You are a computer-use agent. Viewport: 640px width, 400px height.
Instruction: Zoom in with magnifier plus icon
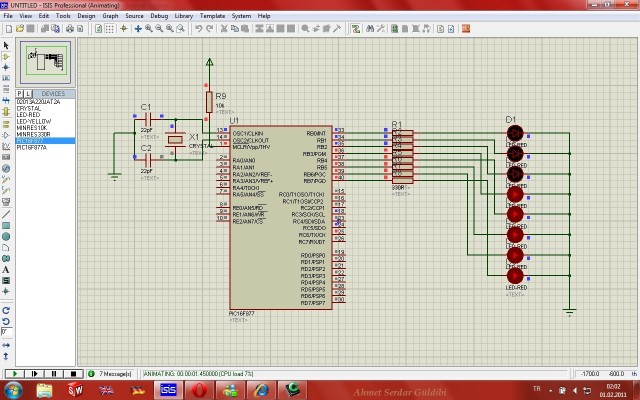(x=149, y=29)
